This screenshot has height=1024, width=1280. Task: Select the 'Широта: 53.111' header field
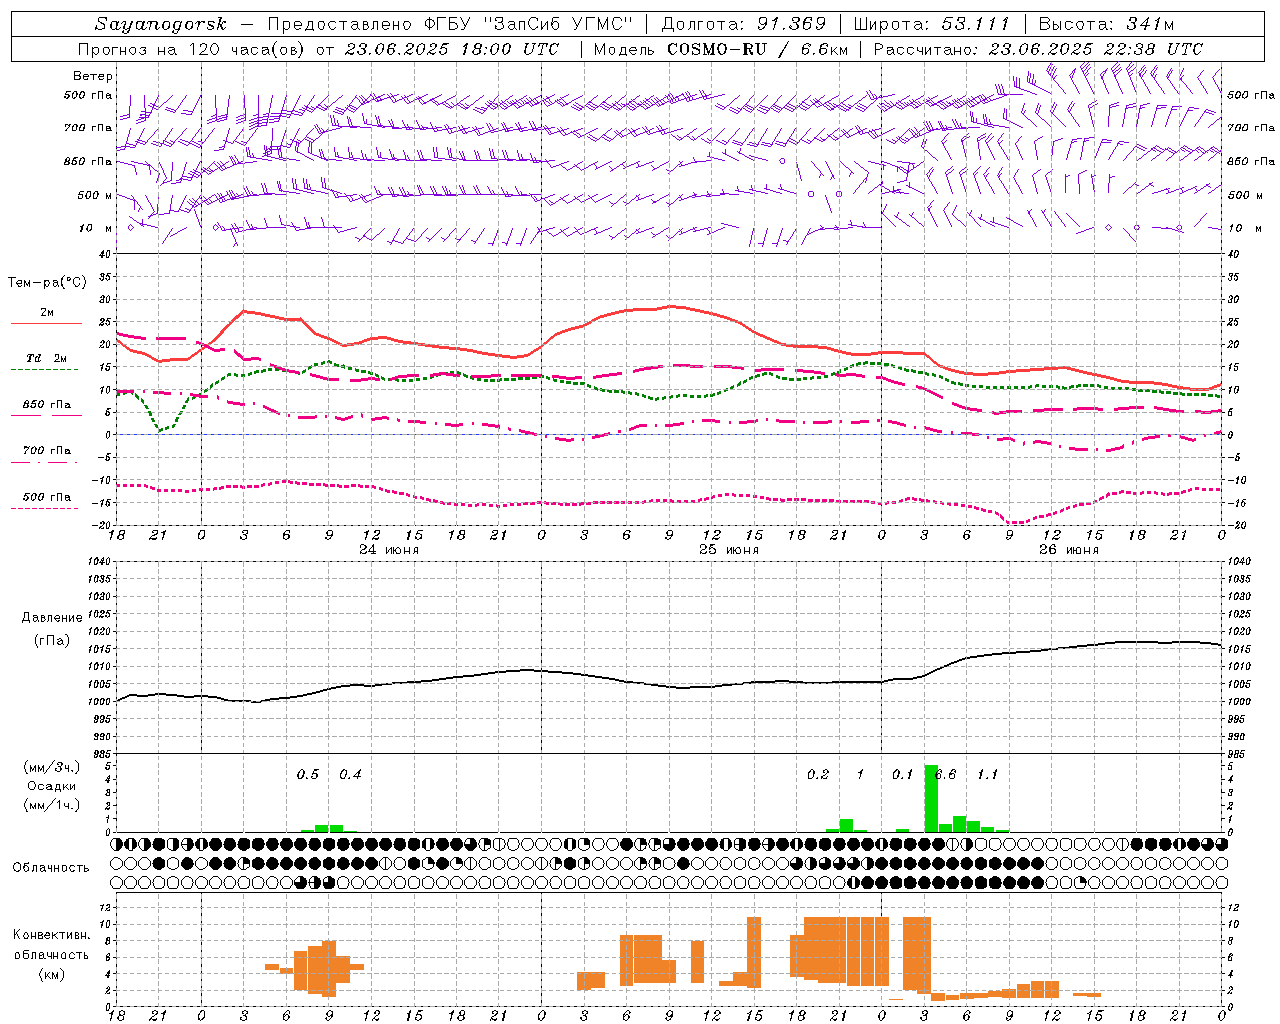931,24
